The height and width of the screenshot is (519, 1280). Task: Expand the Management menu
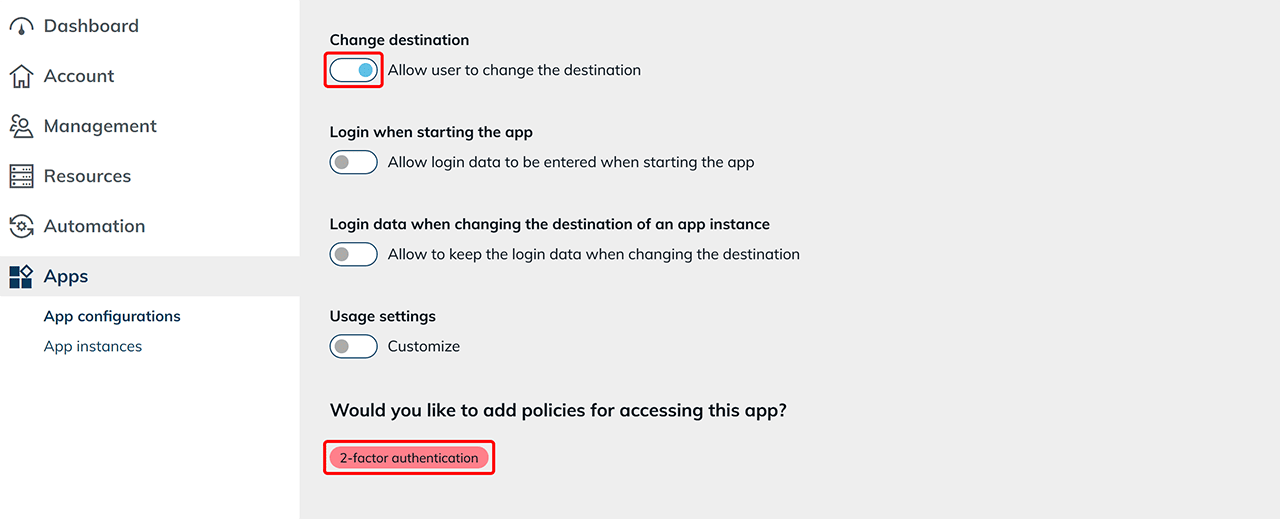[100, 126]
